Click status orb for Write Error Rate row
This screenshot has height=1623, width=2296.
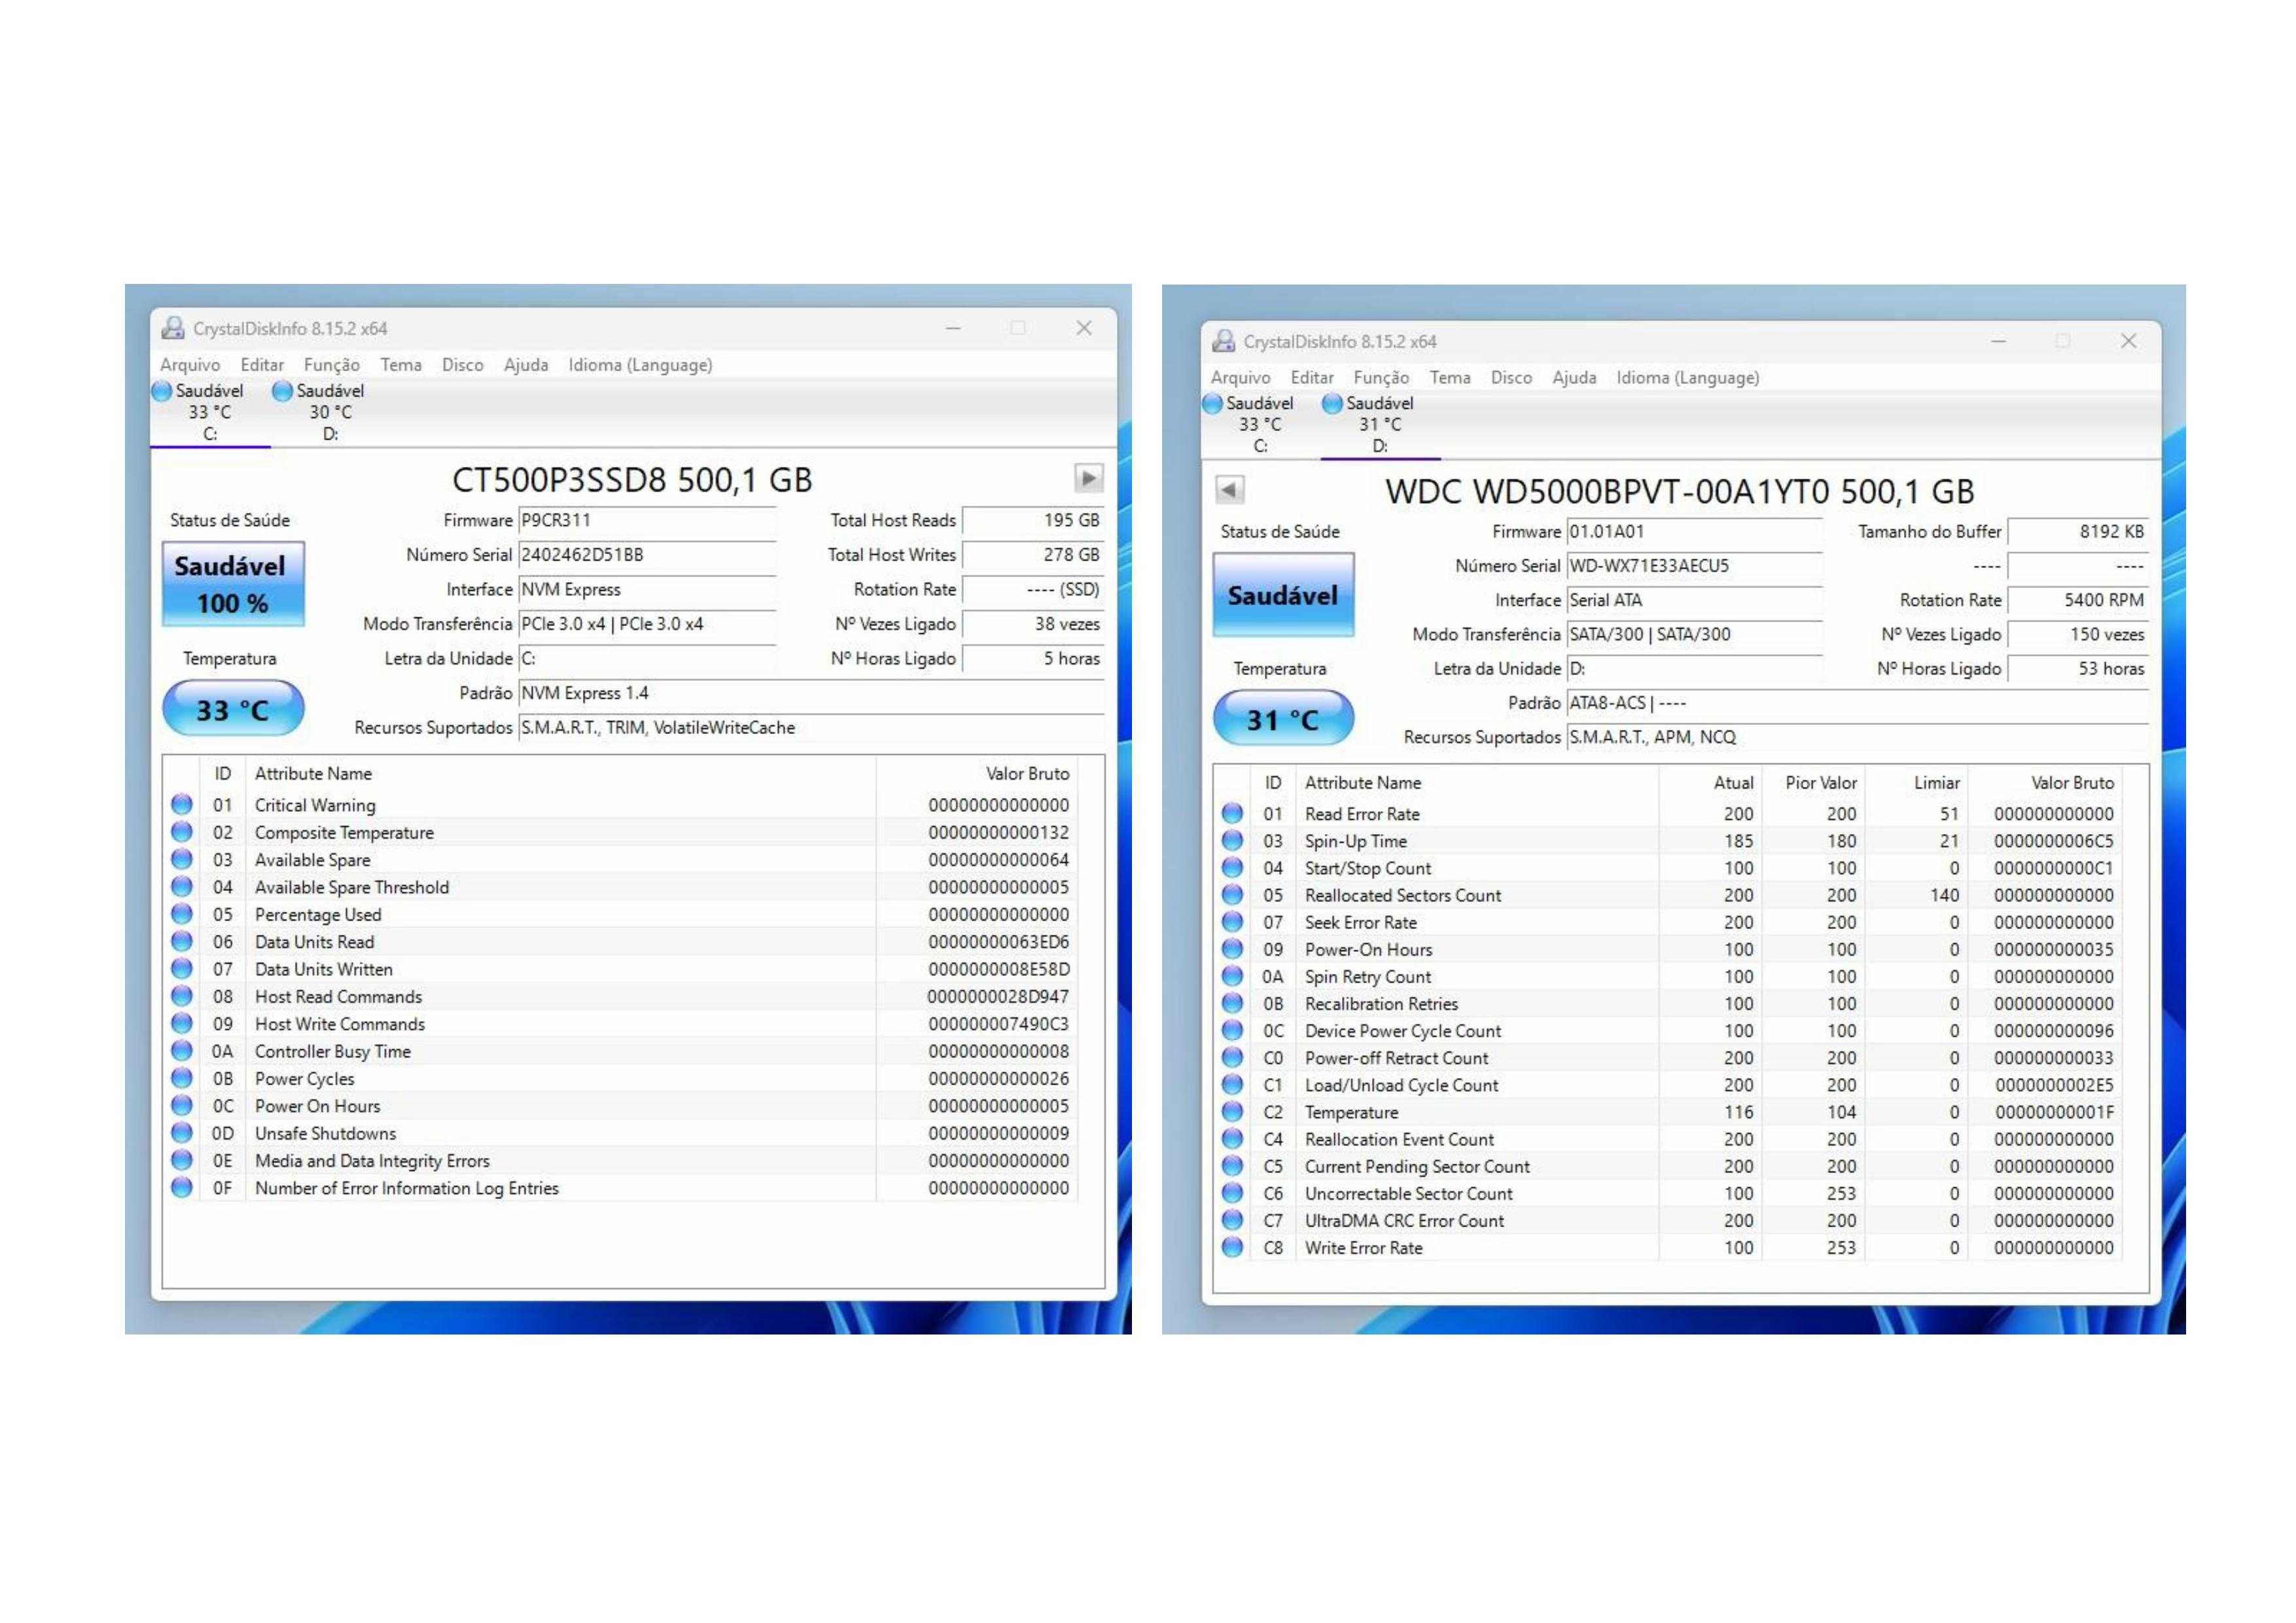[1232, 1247]
